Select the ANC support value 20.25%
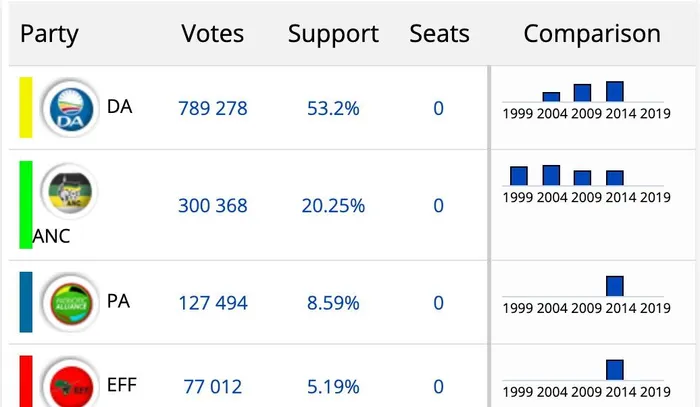 pyautogui.click(x=333, y=206)
